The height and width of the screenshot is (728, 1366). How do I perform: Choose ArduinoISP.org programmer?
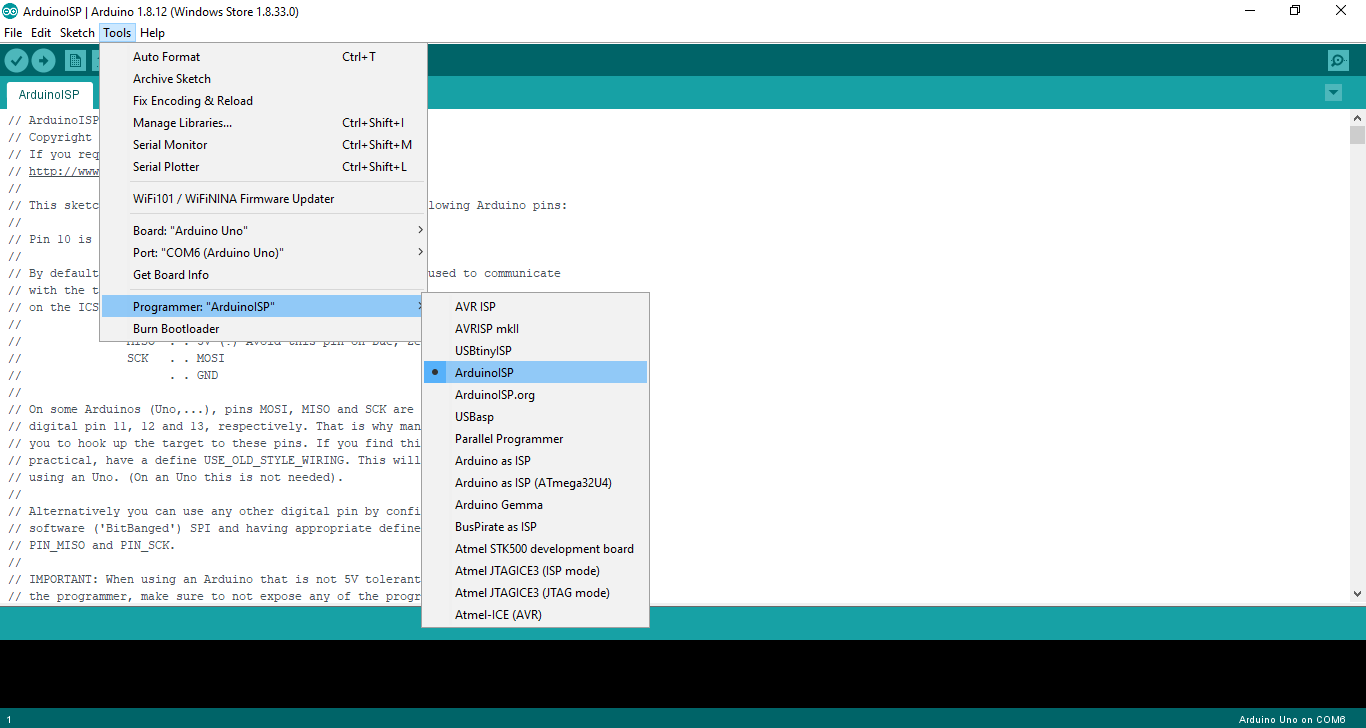[536, 395]
